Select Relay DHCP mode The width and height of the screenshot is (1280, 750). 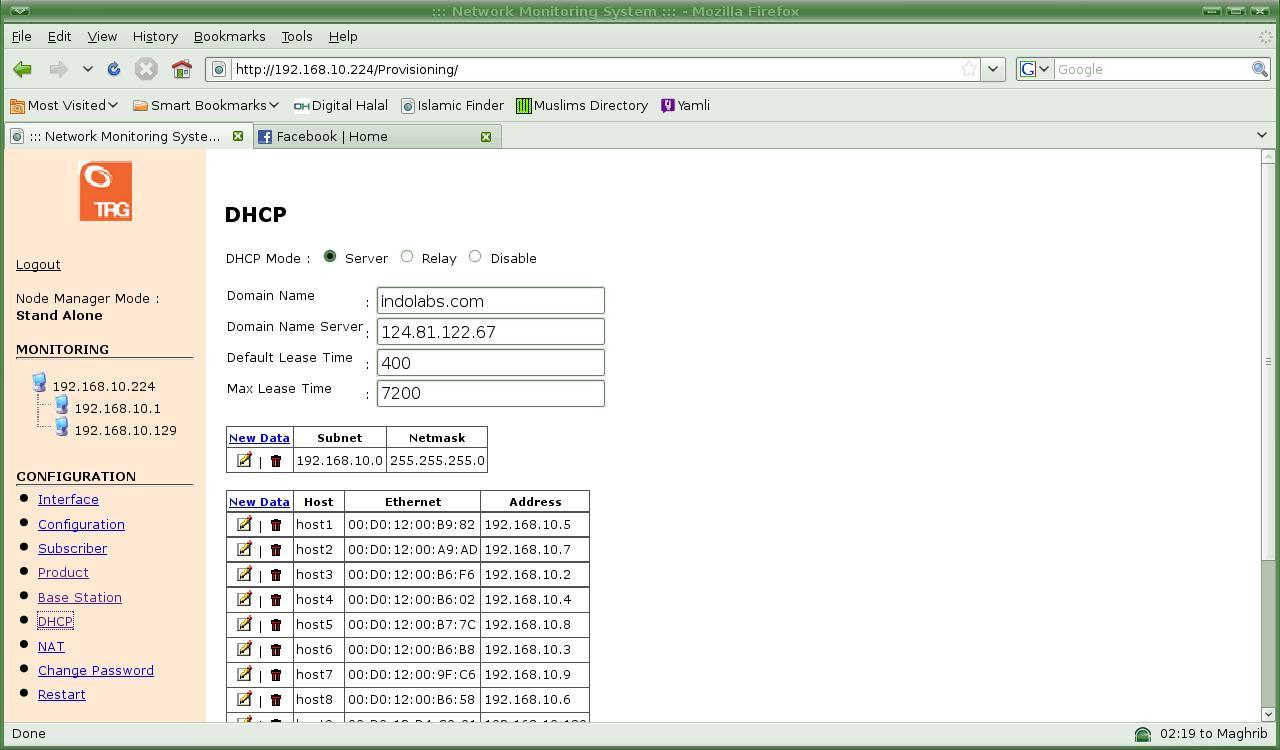pos(407,257)
